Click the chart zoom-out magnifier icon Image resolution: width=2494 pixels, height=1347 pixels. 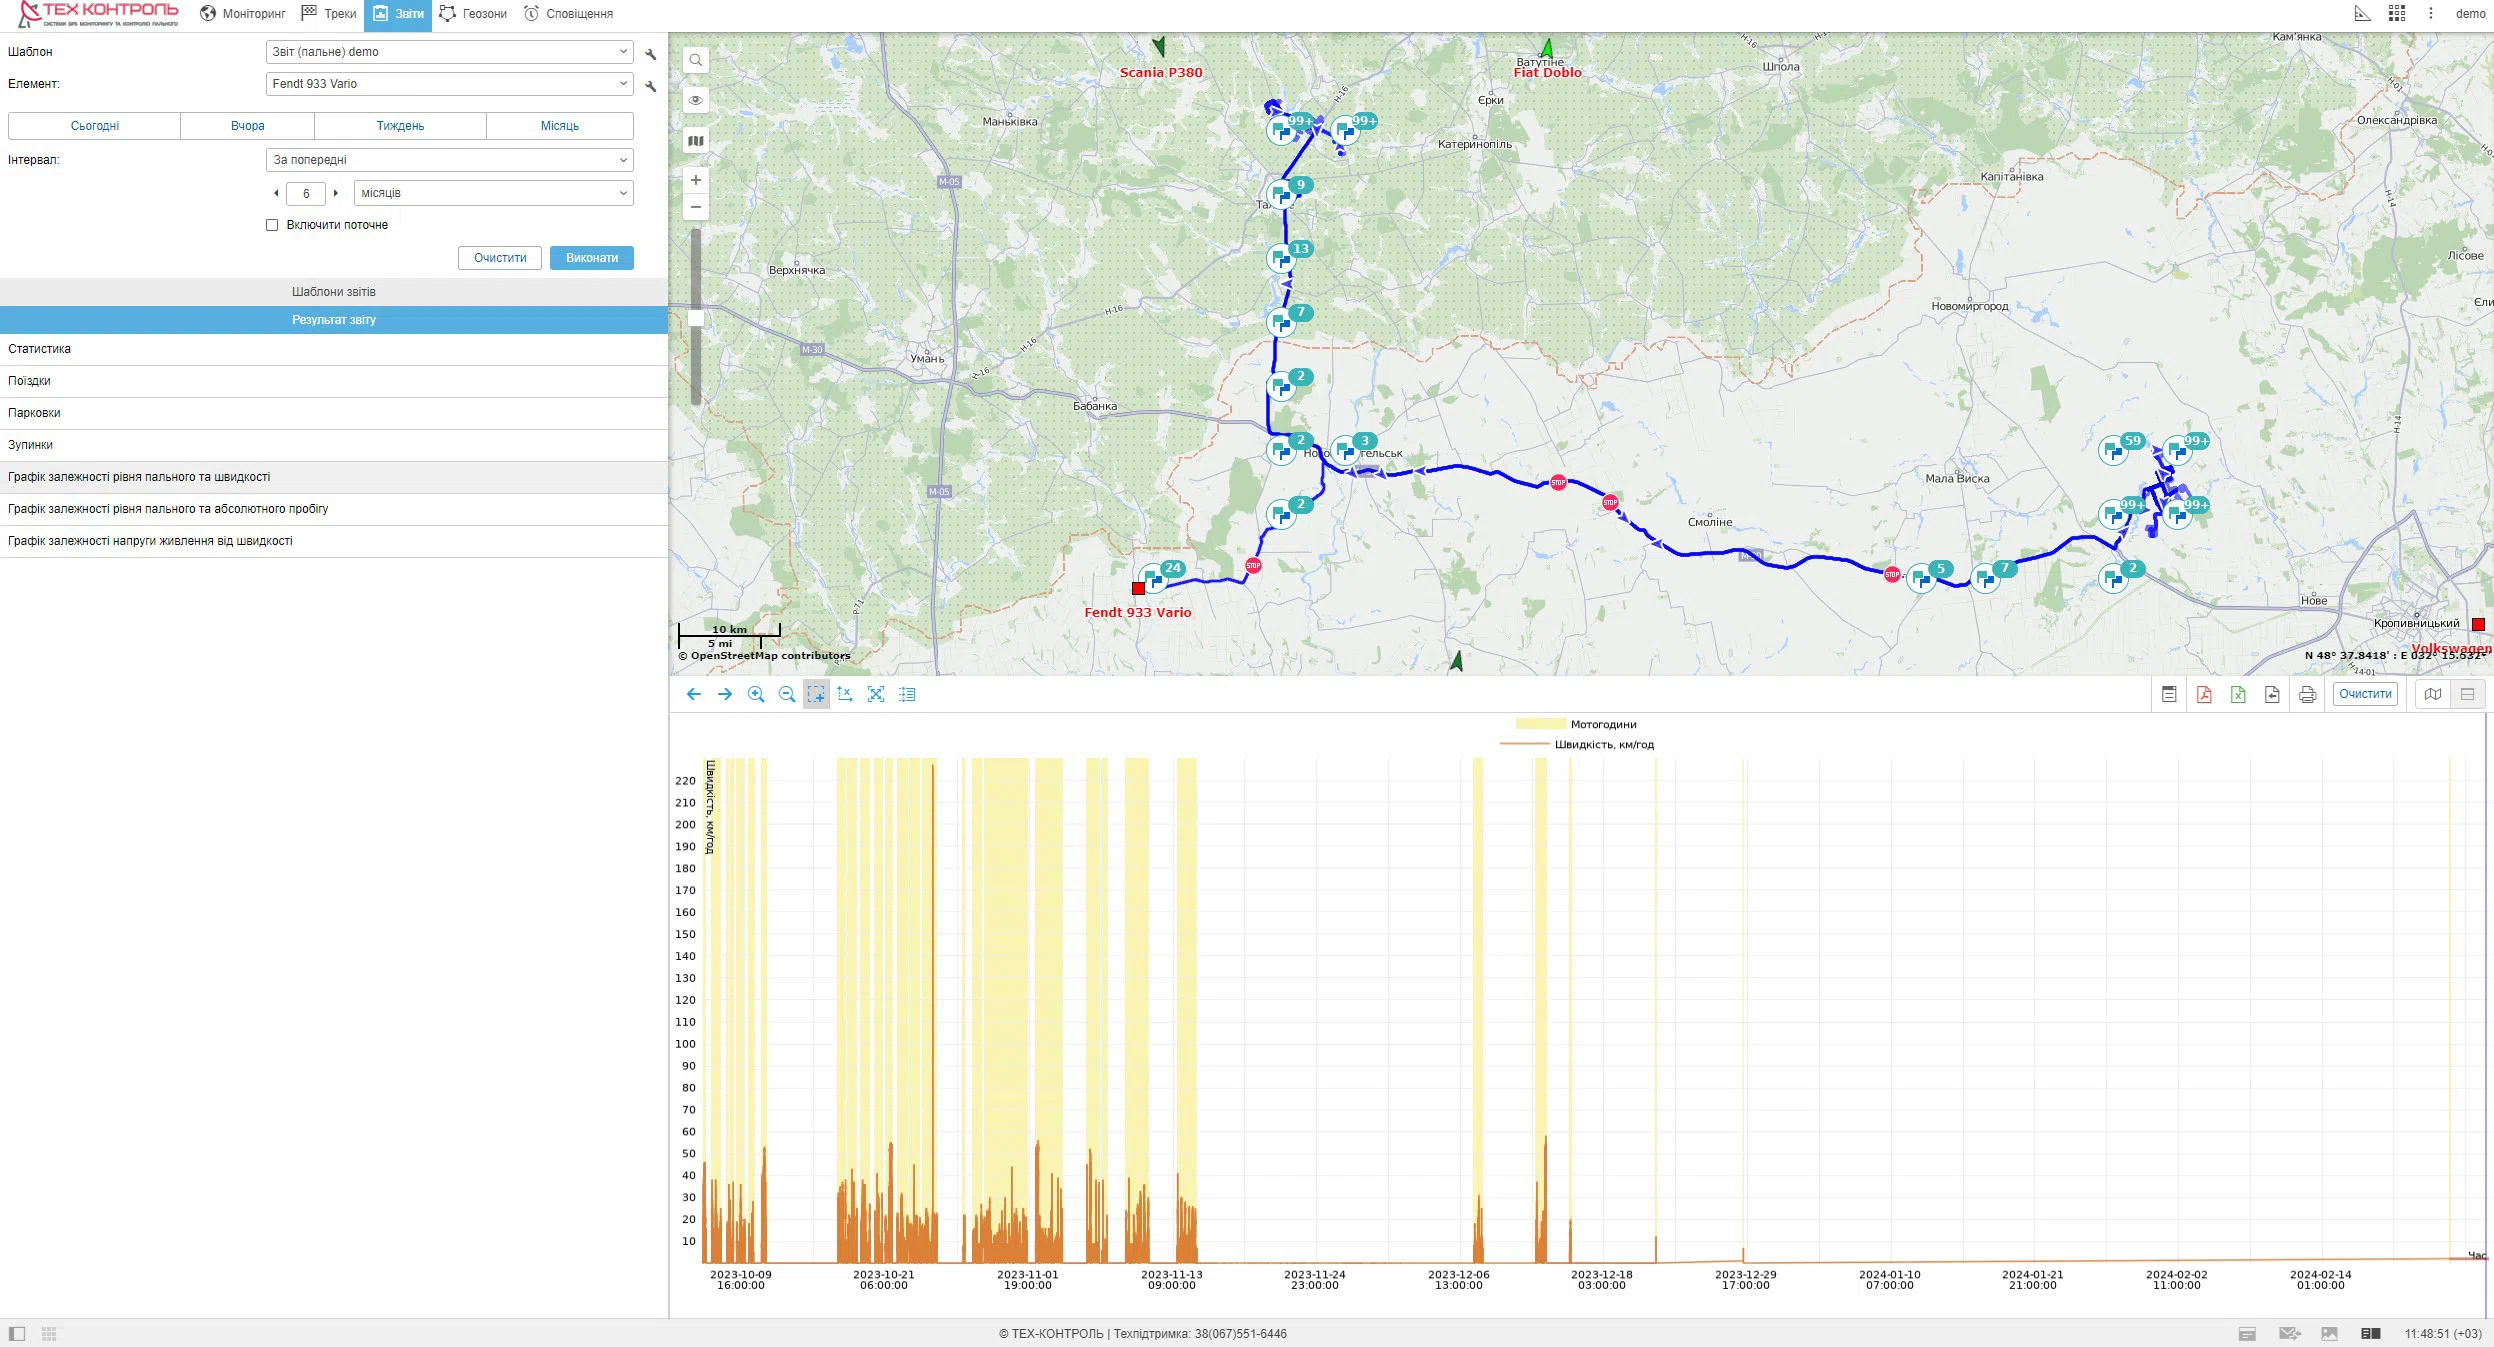(787, 694)
